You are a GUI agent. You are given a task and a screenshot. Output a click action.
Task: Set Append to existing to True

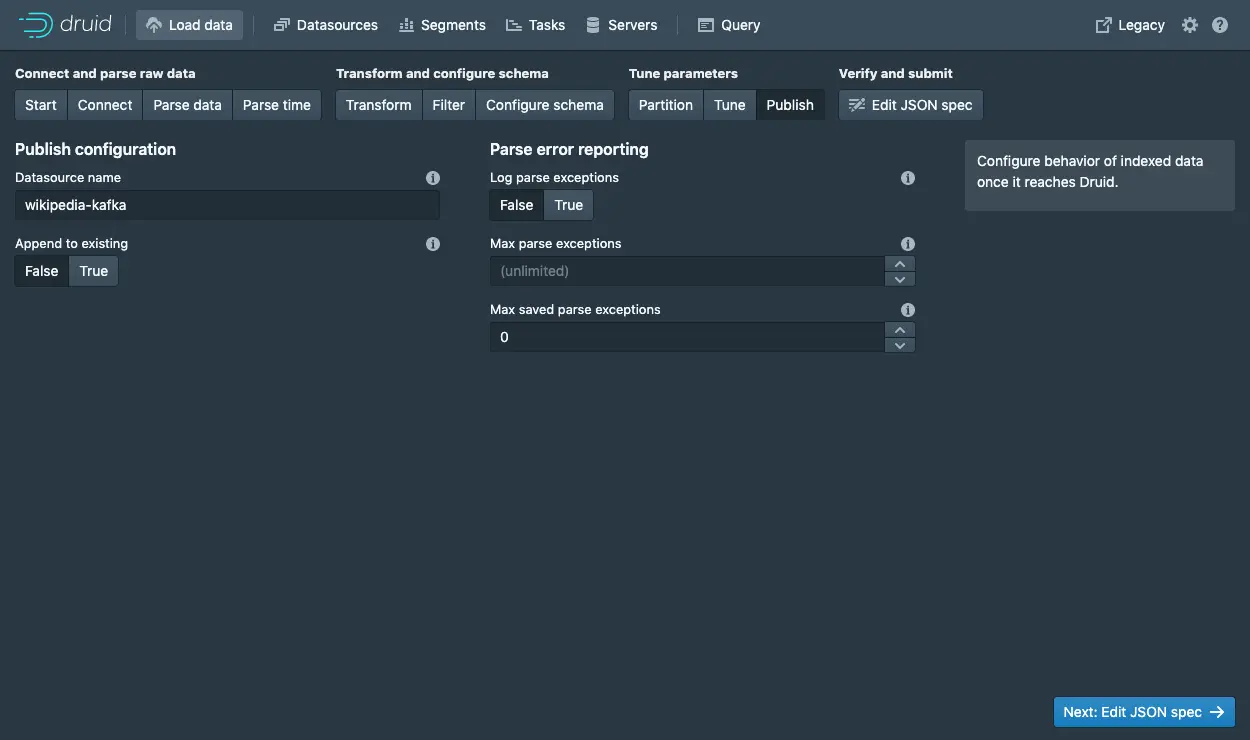click(x=94, y=271)
